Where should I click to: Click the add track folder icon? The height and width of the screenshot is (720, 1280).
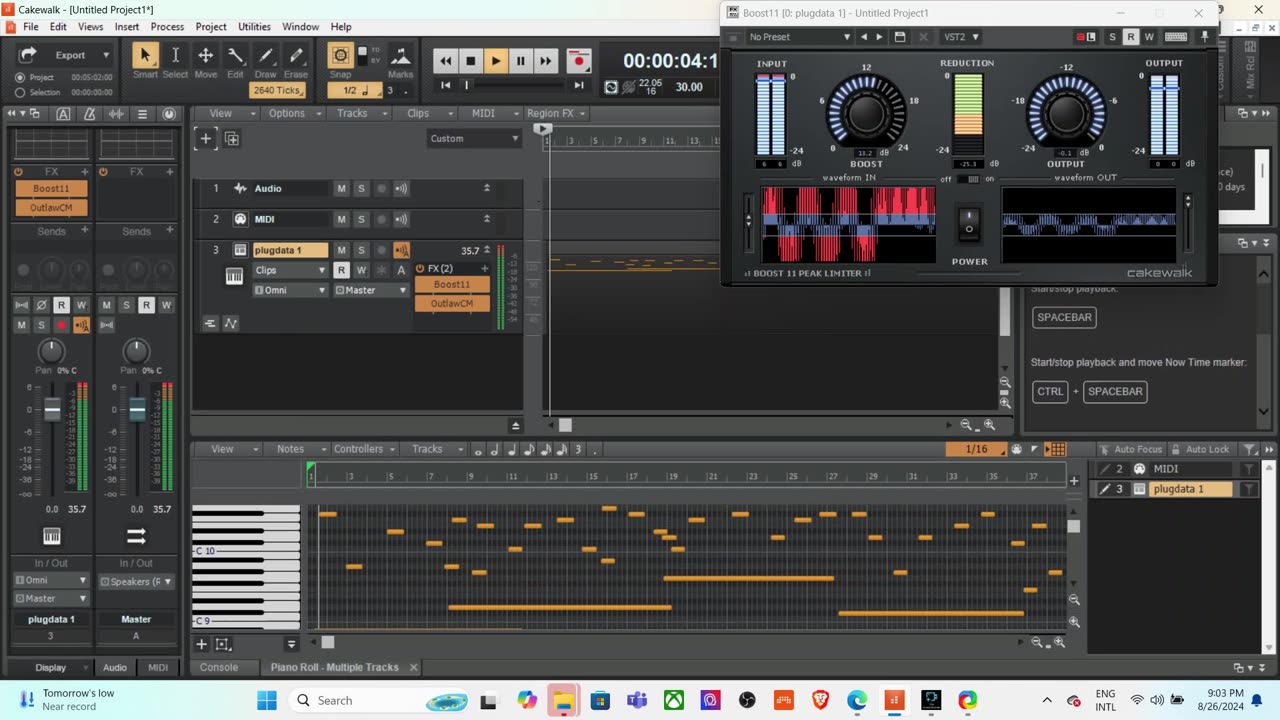point(232,138)
